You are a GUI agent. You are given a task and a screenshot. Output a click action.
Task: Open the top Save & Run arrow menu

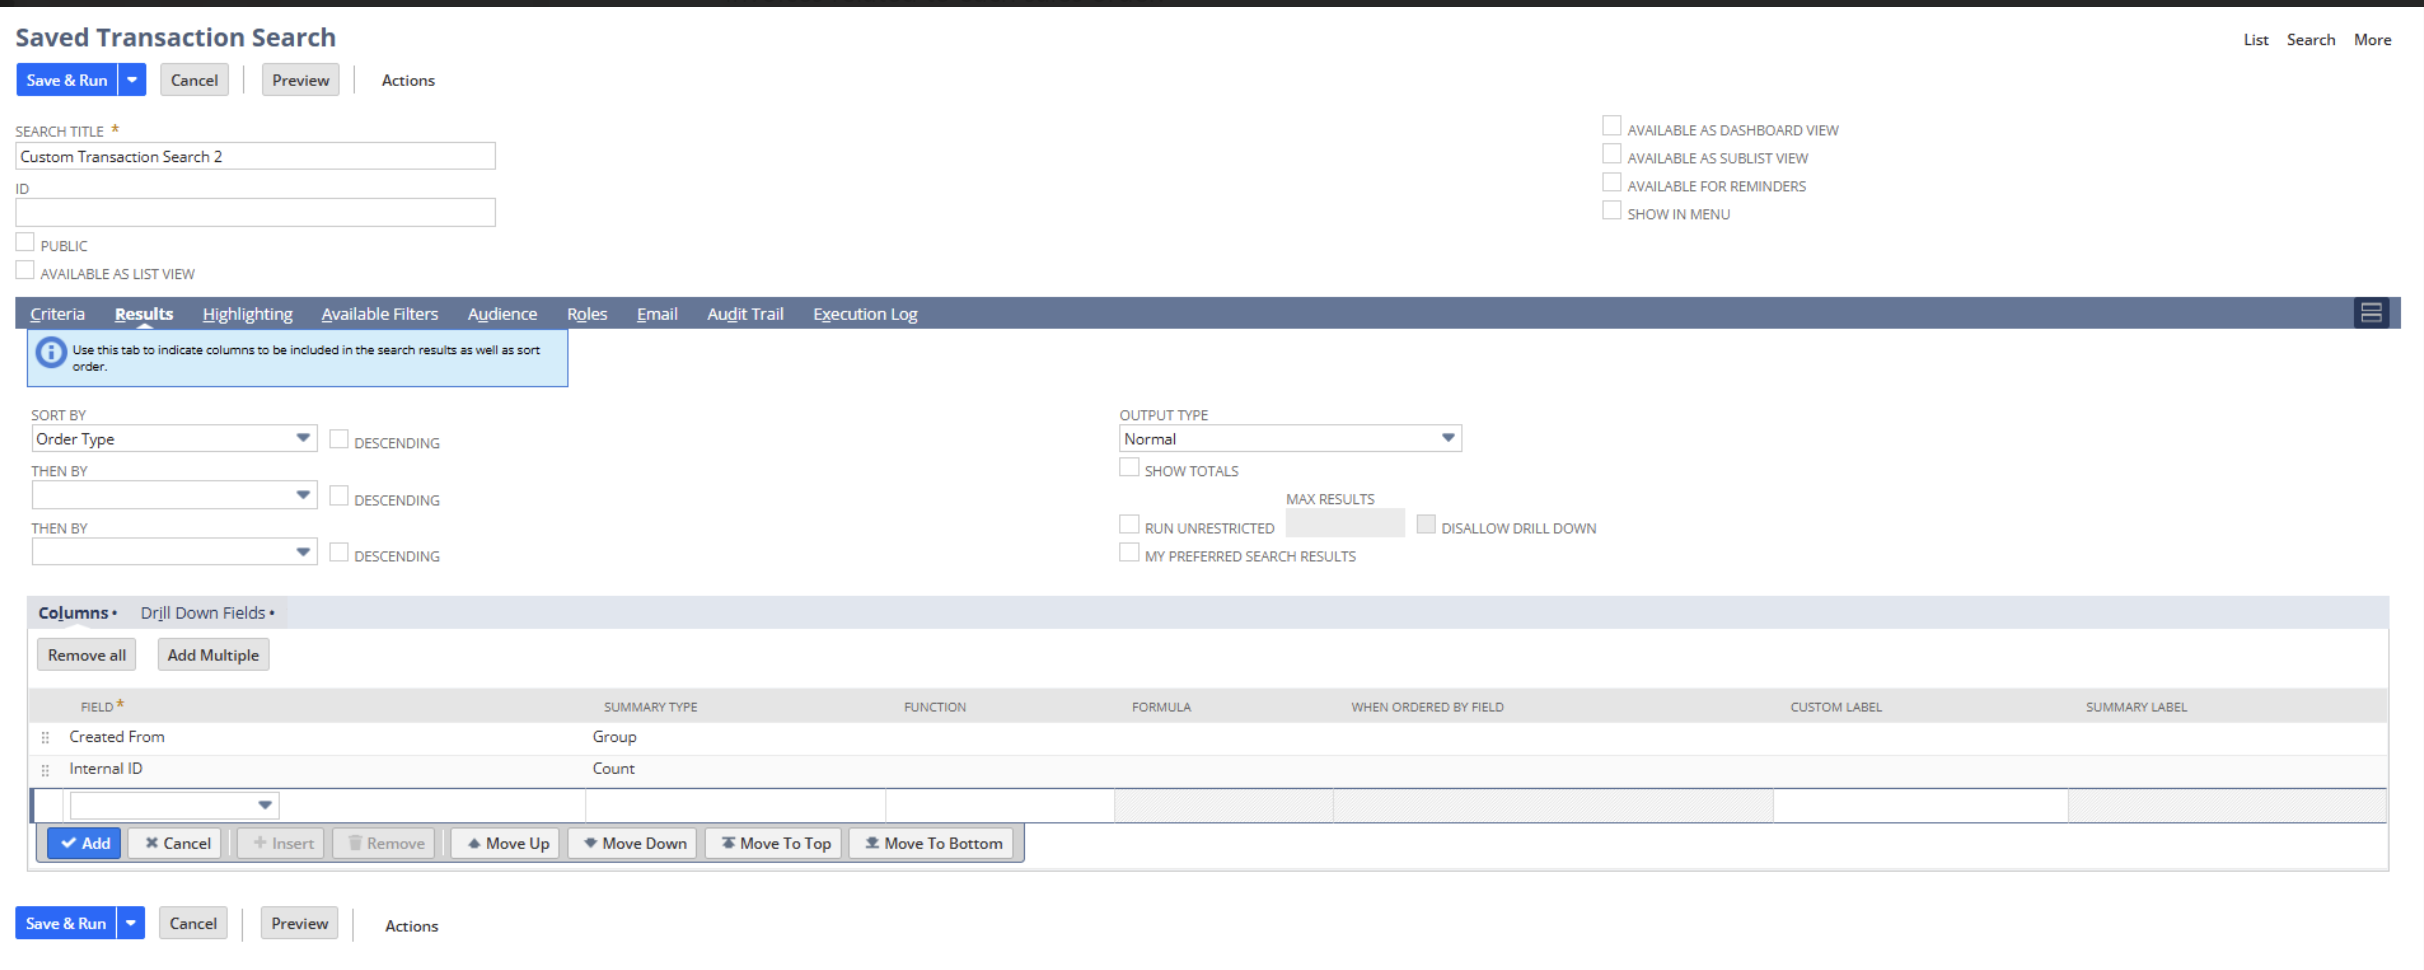(x=132, y=80)
